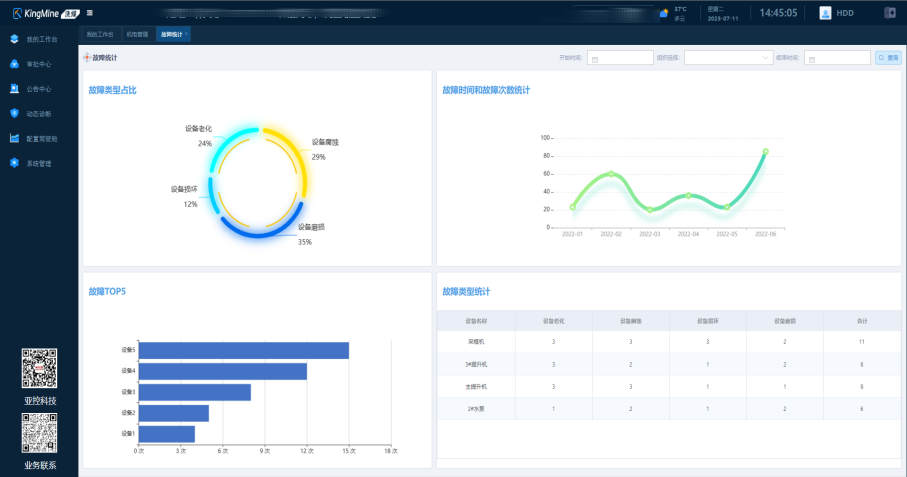Open the 结束时间 date picker field
The image size is (907, 477).
point(837,58)
